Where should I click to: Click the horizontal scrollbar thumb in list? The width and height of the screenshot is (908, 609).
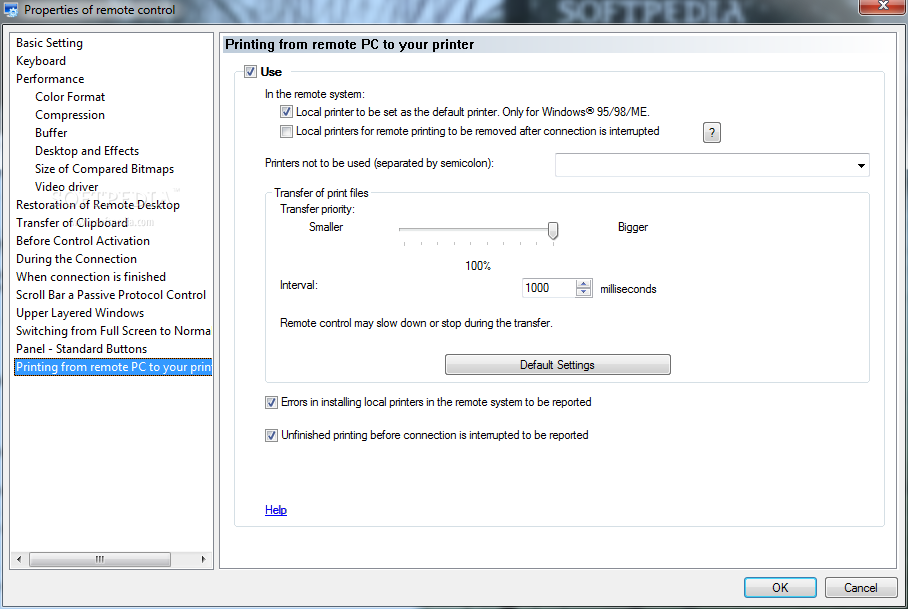click(100, 559)
